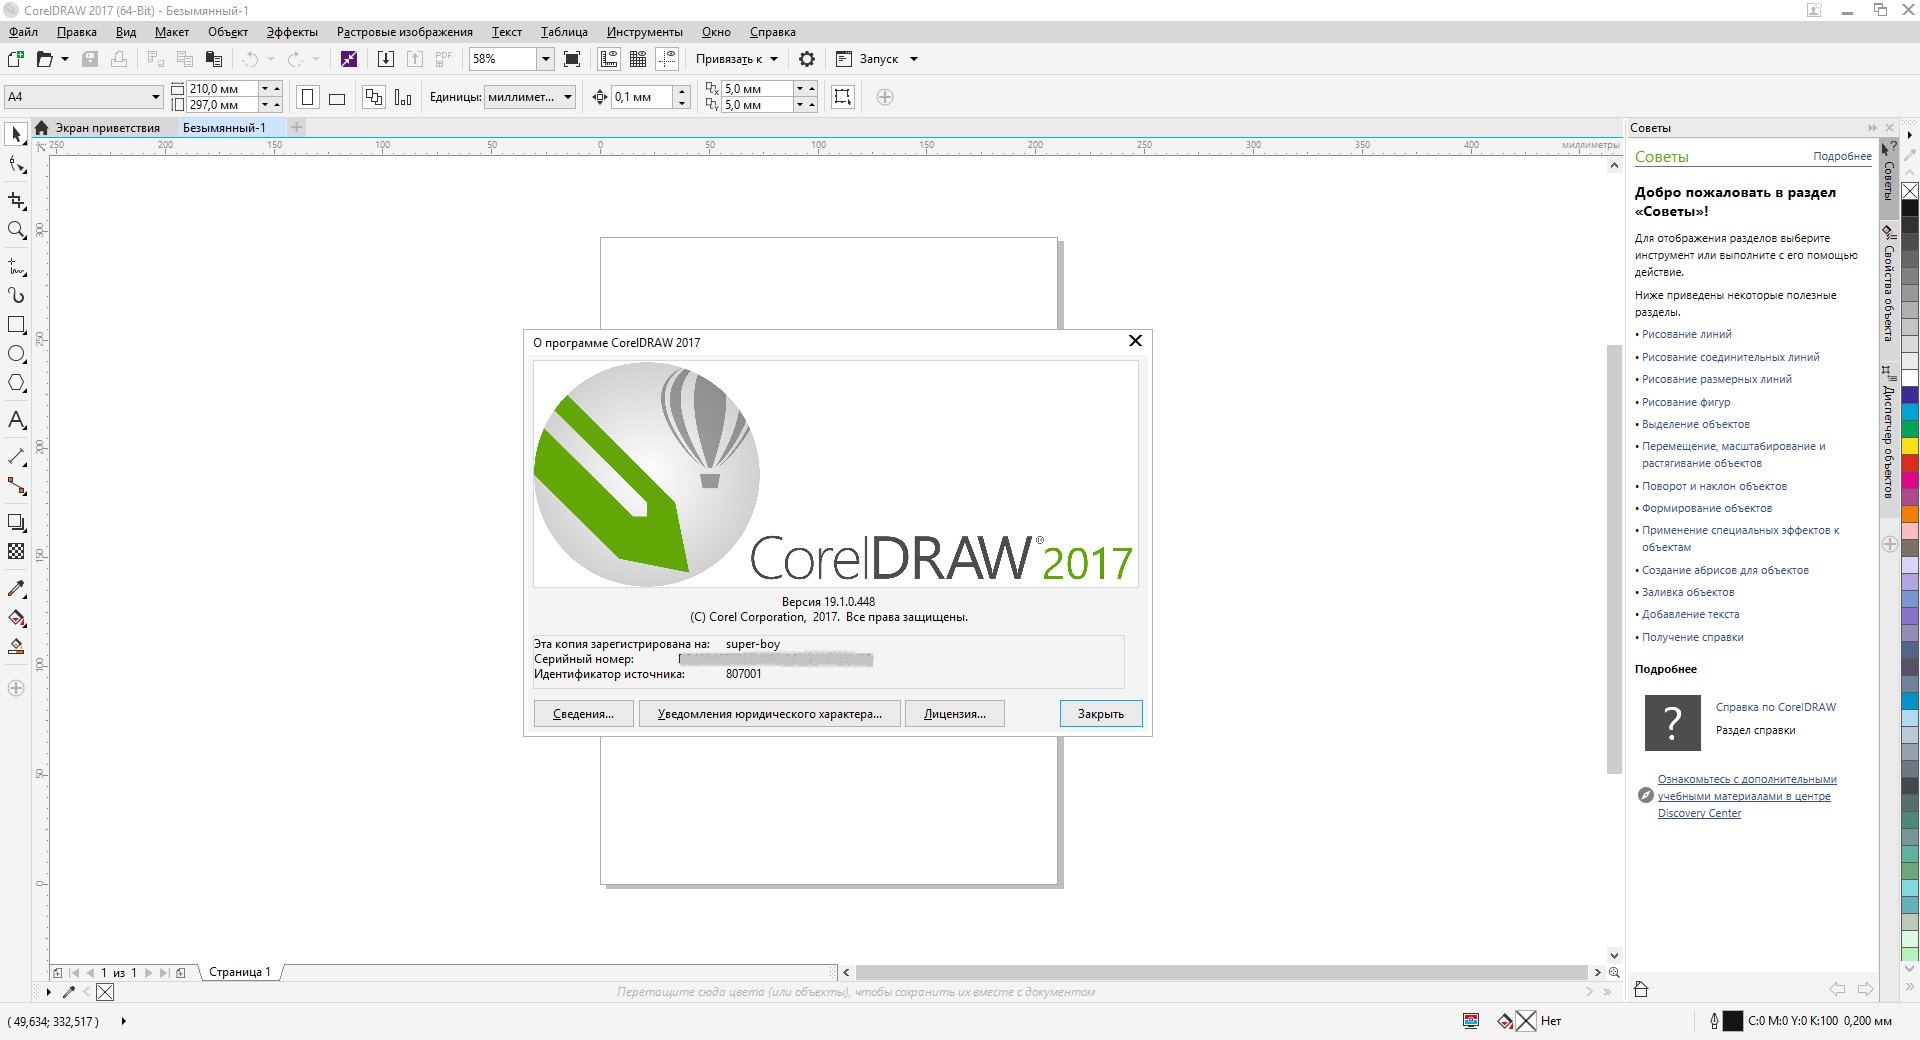Click the Справка по CorelDRAW help link
Viewport: 1920px width, 1040px height.
1775,707
